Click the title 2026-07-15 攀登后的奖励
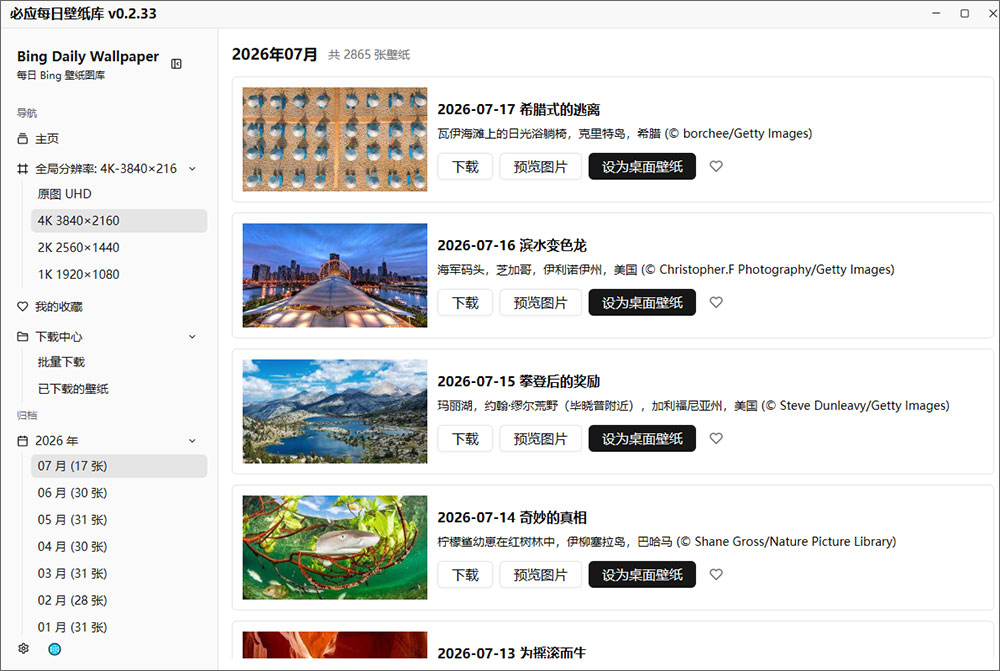Image resolution: width=1000 pixels, height=671 pixels. (518, 381)
